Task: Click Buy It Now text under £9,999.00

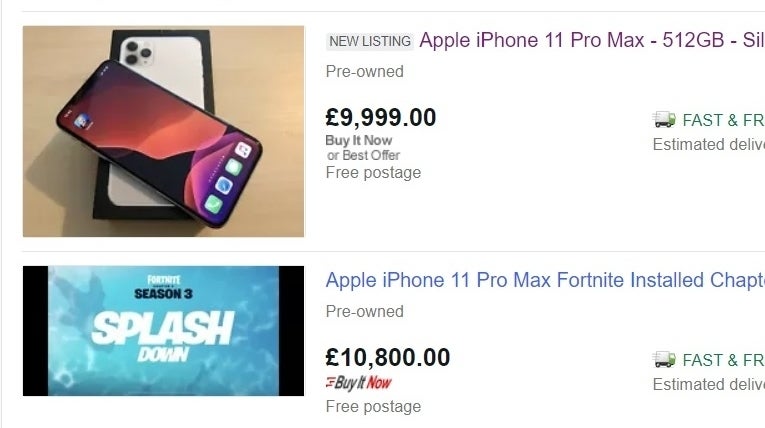Action: pos(359,141)
